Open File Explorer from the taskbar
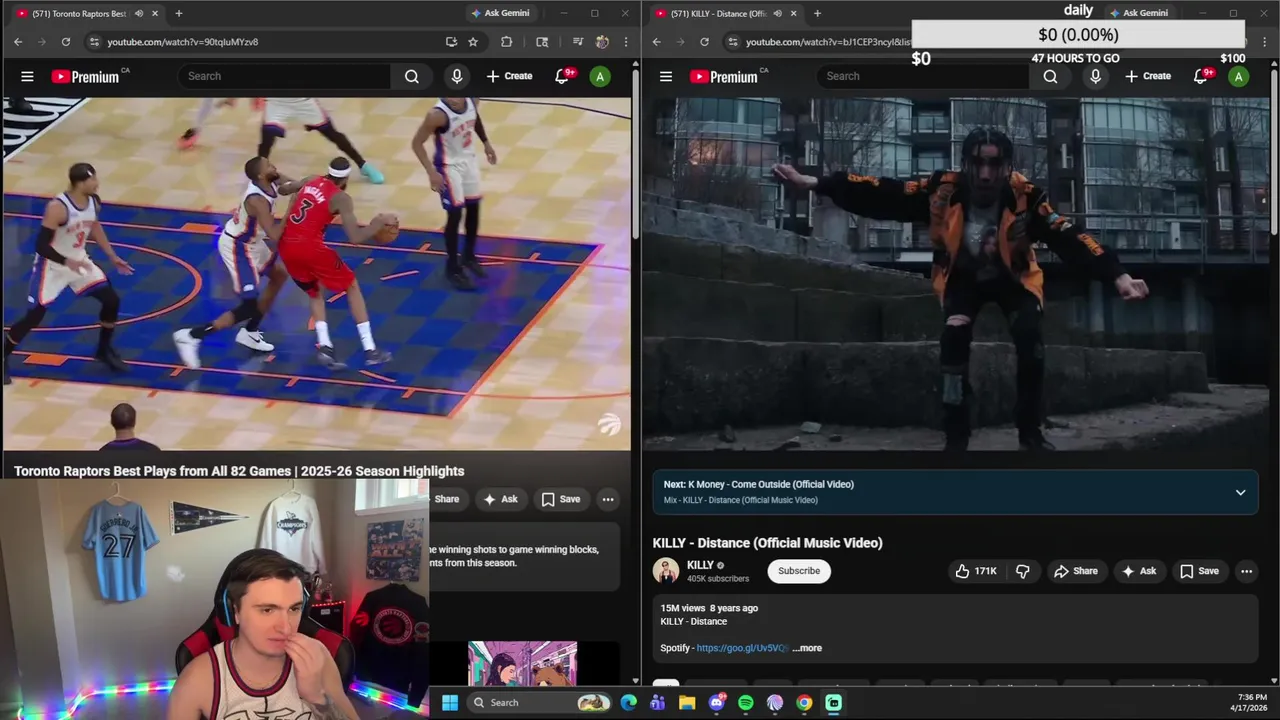 click(x=687, y=703)
